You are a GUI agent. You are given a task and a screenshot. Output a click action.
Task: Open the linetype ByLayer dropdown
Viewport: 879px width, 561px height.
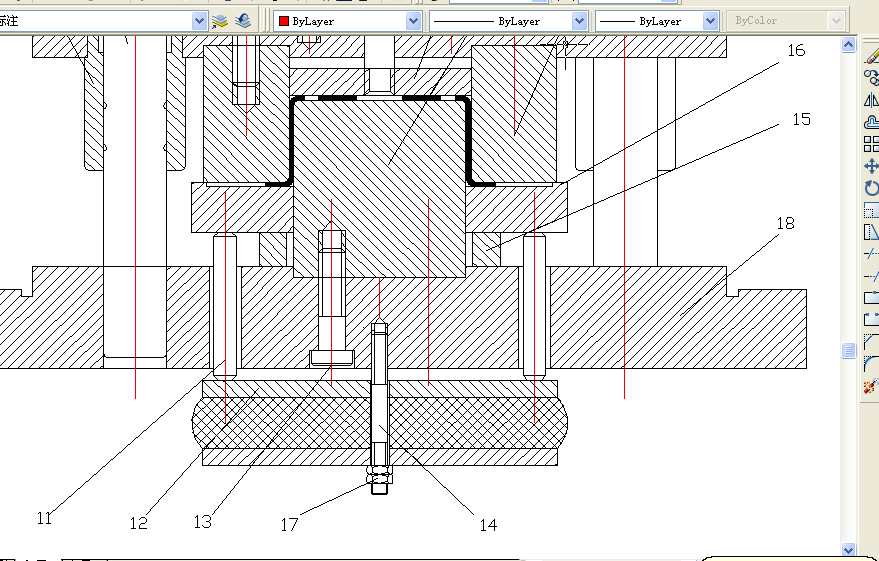pyautogui.click(x=579, y=21)
